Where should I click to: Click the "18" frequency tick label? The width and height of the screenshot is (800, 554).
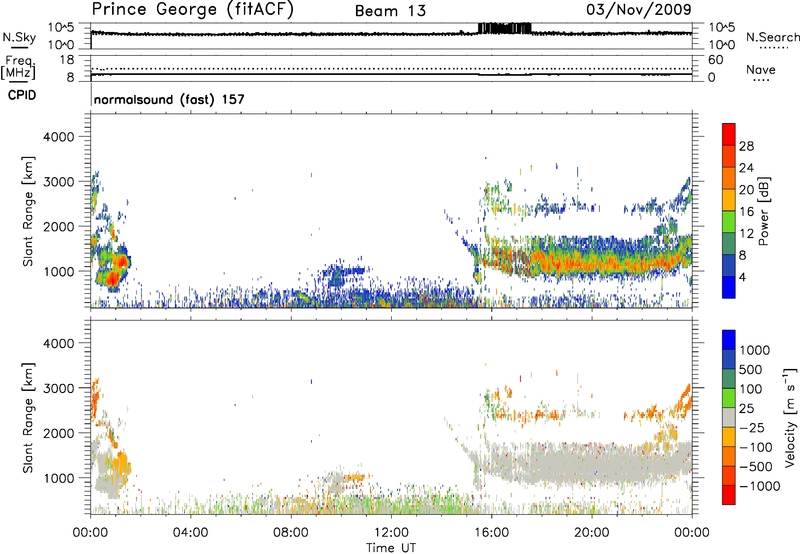[x=67, y=60]
